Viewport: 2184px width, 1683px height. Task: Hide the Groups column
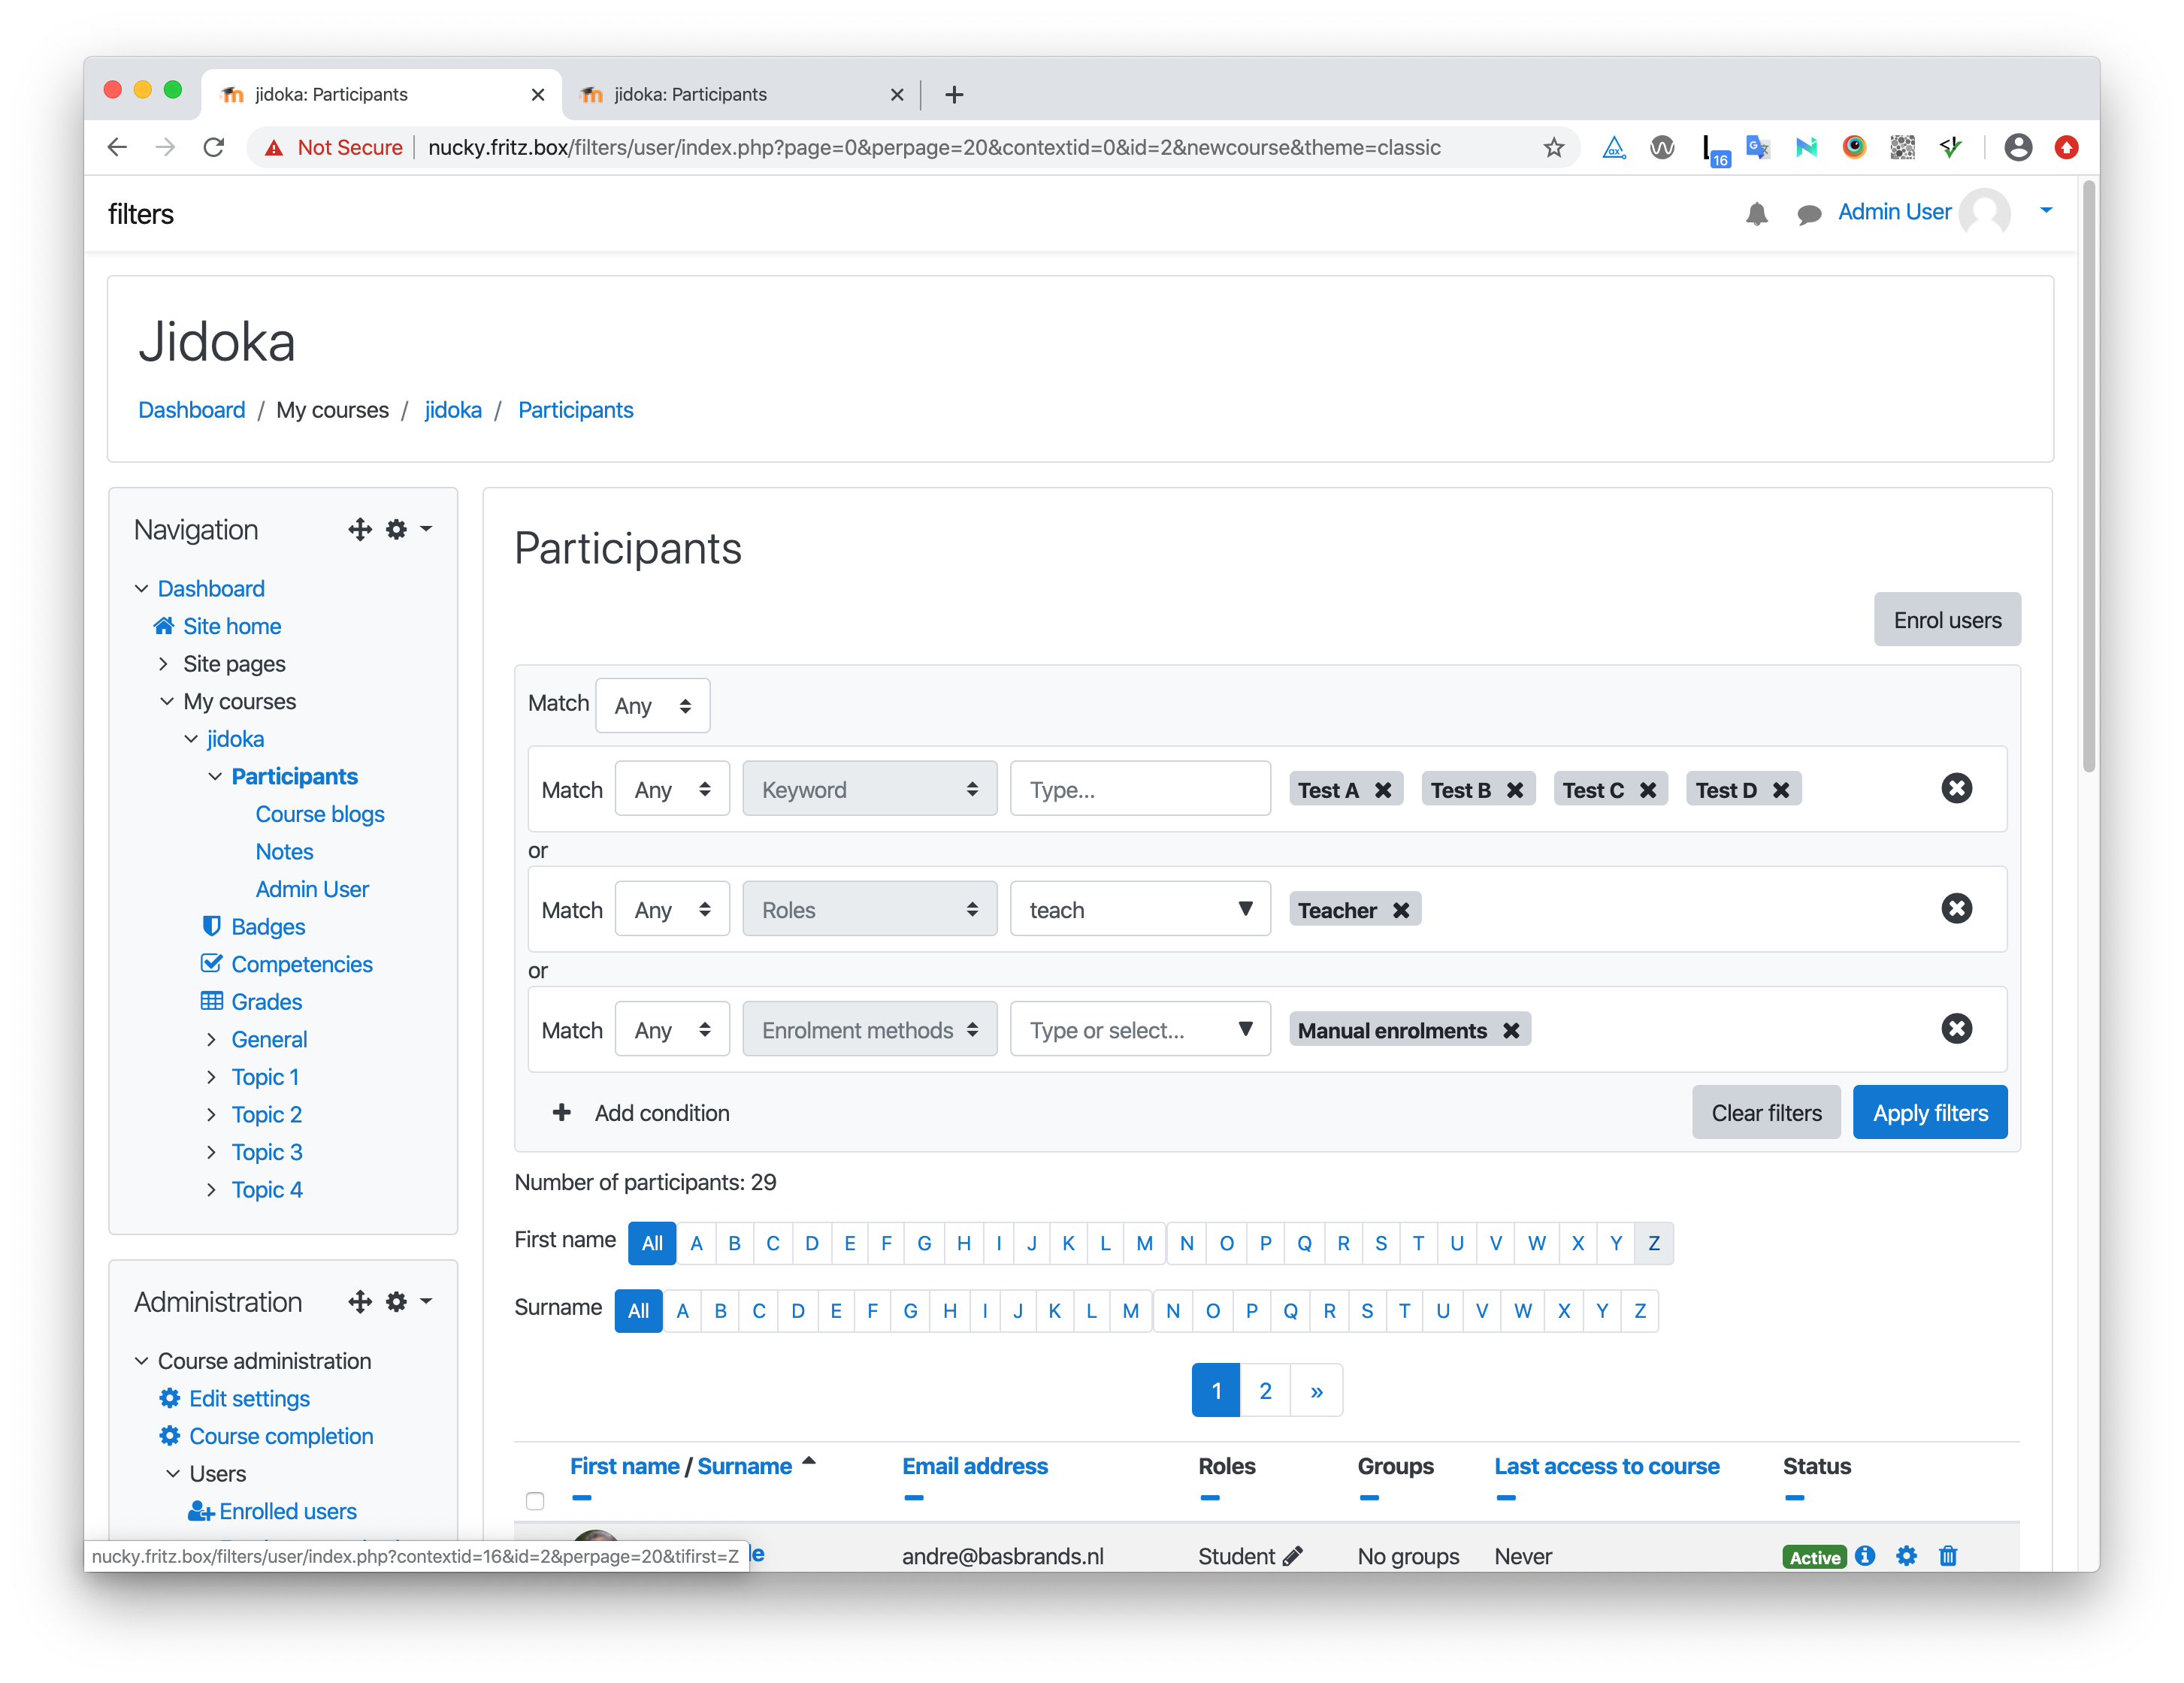1369,1497
